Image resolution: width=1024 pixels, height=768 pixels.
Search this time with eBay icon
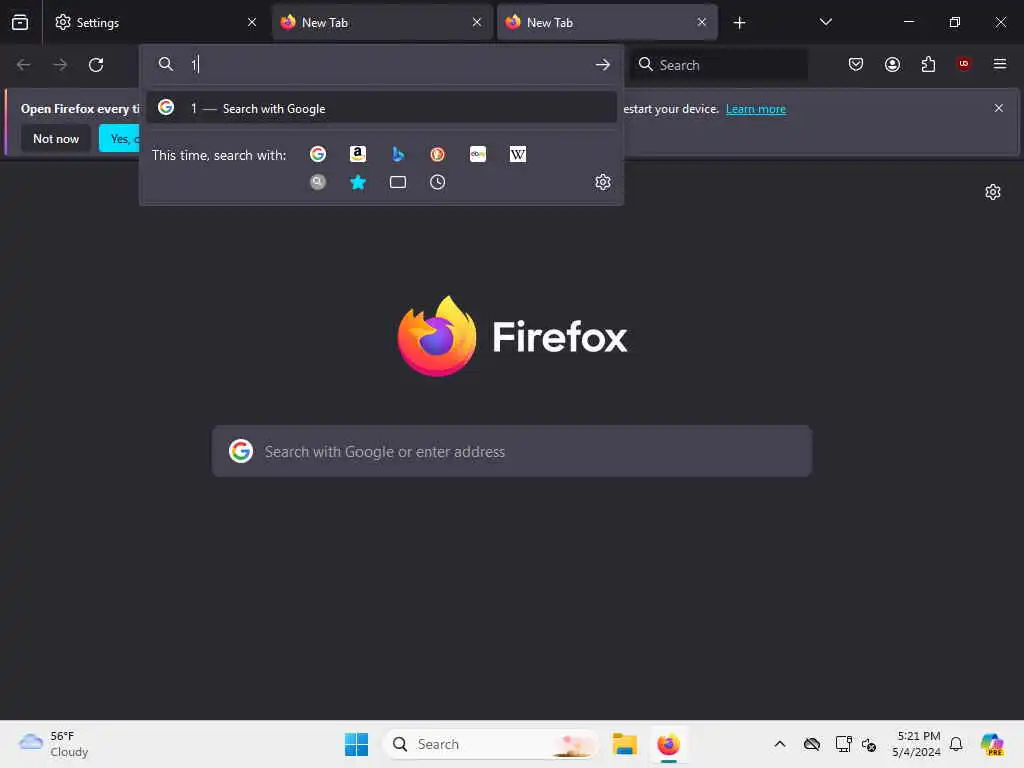coord(478,154)
